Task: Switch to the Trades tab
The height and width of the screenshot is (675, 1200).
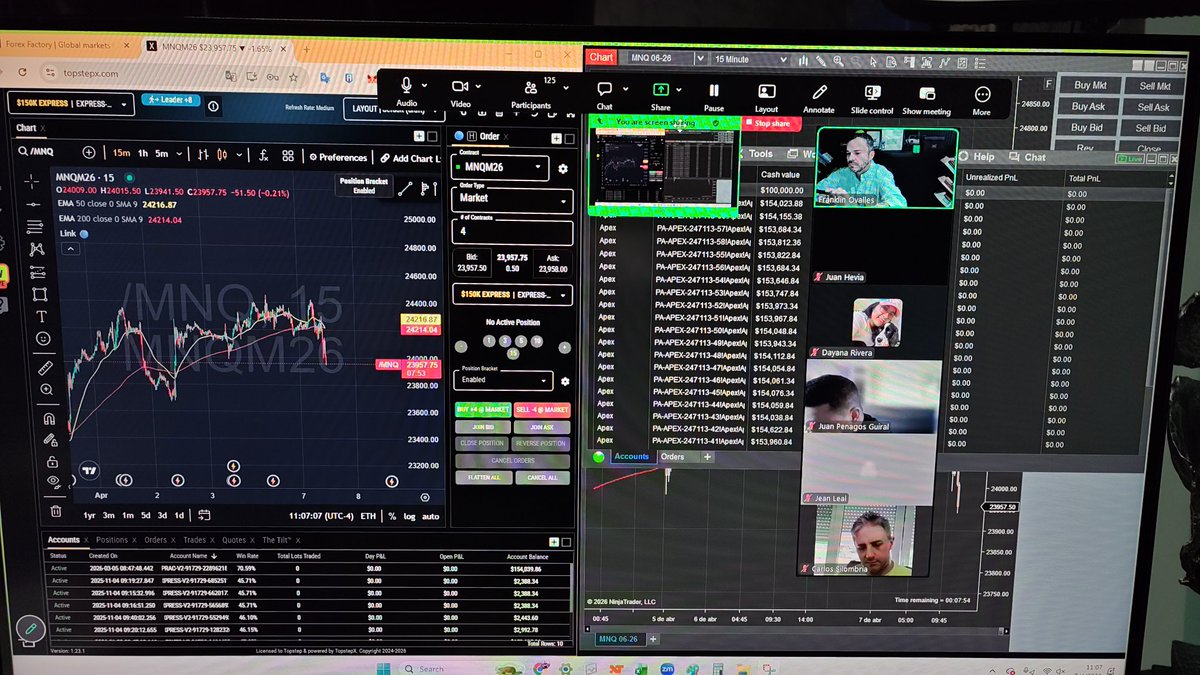Action: click(x=194, y=540)
